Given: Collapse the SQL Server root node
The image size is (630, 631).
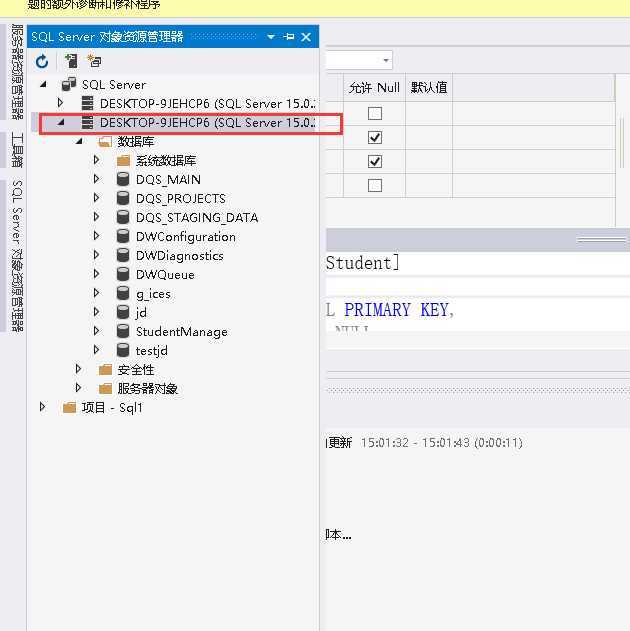Looking at the screenshot, I should (43, 84).
